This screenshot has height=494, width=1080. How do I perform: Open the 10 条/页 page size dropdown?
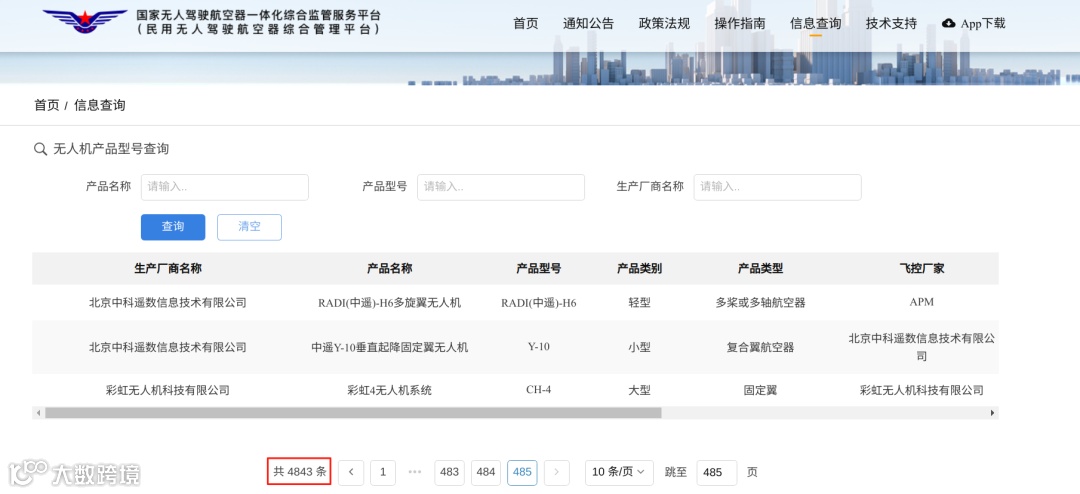(x=619, y=472)
